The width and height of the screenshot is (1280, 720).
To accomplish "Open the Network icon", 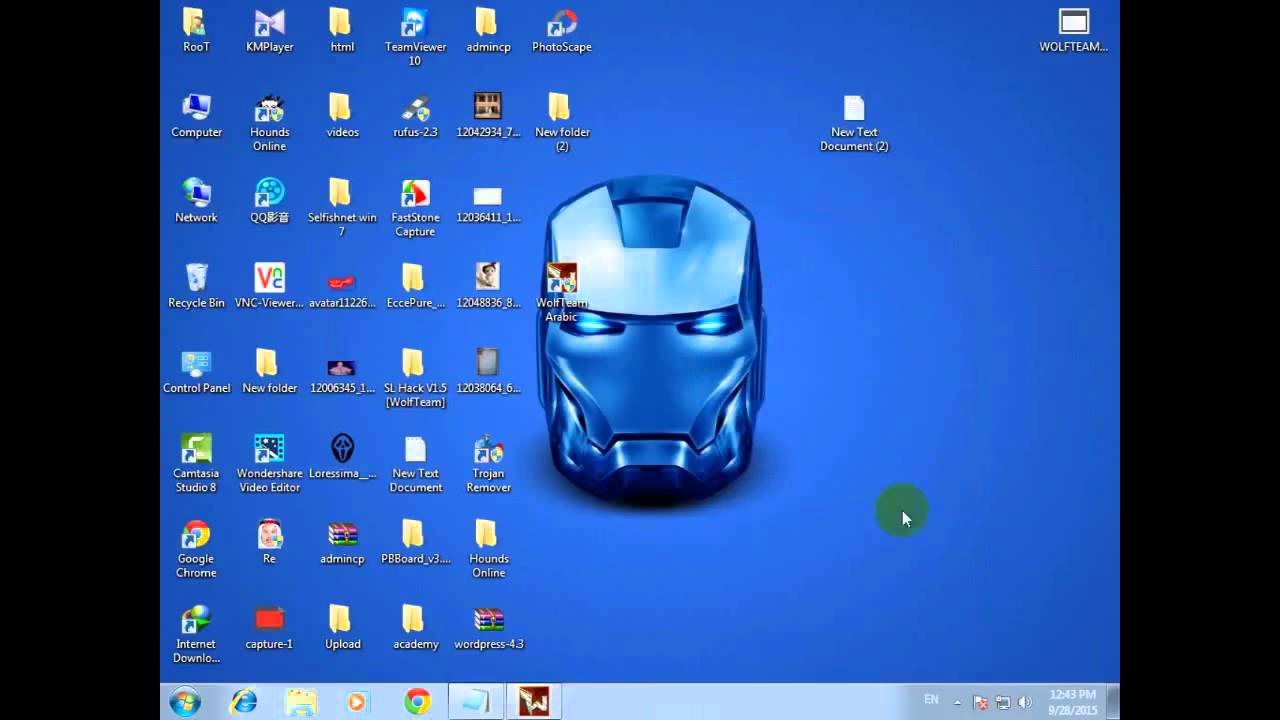I will pos(196,200).
